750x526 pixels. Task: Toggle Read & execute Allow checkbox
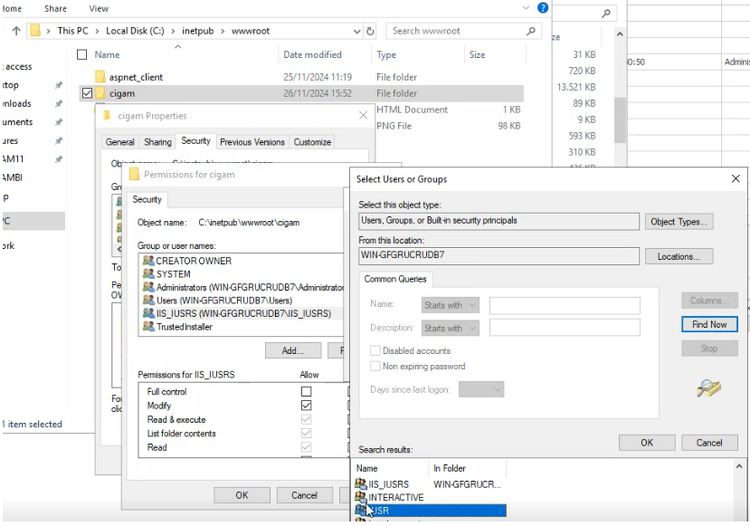[306, 419]
